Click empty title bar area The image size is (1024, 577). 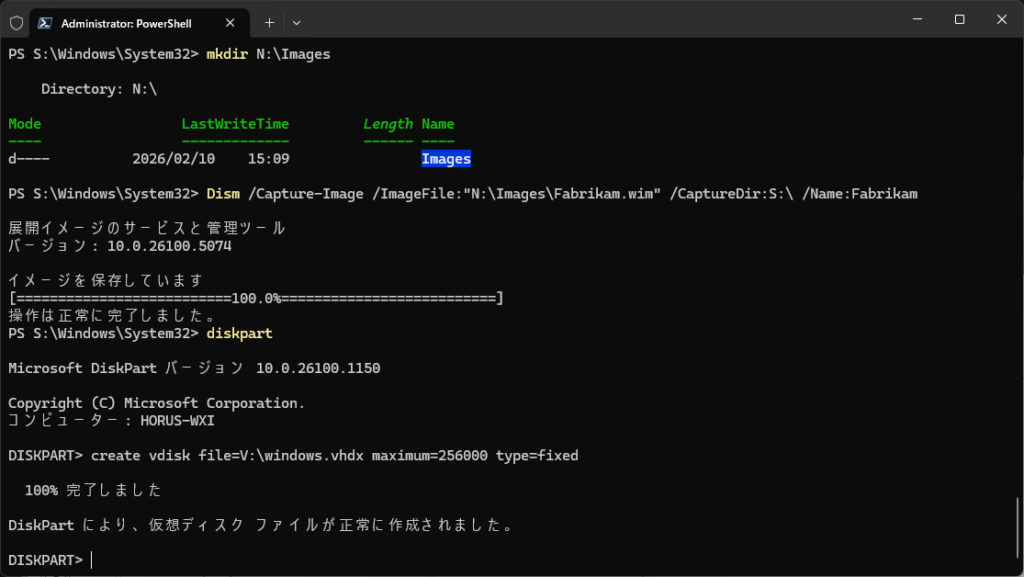600,20
